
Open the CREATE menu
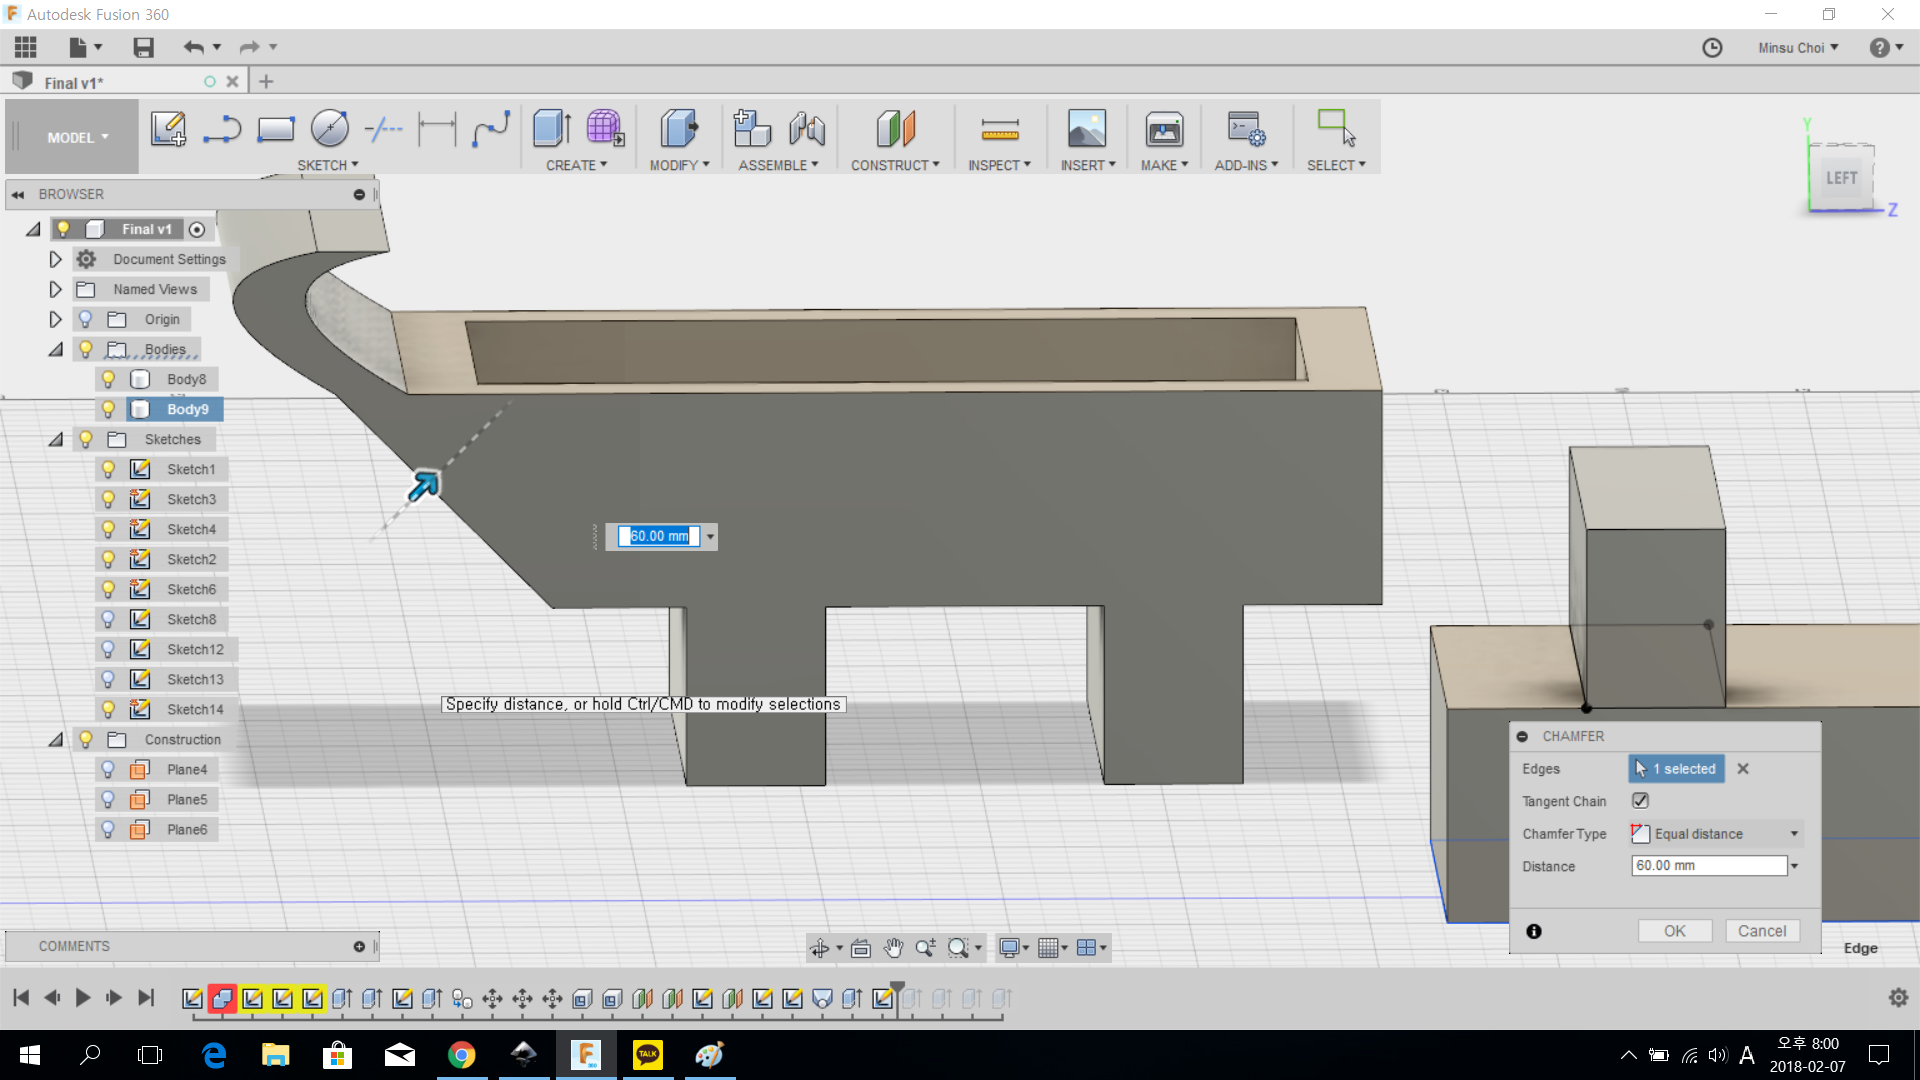pyautogui.click(x=576, y=165)
